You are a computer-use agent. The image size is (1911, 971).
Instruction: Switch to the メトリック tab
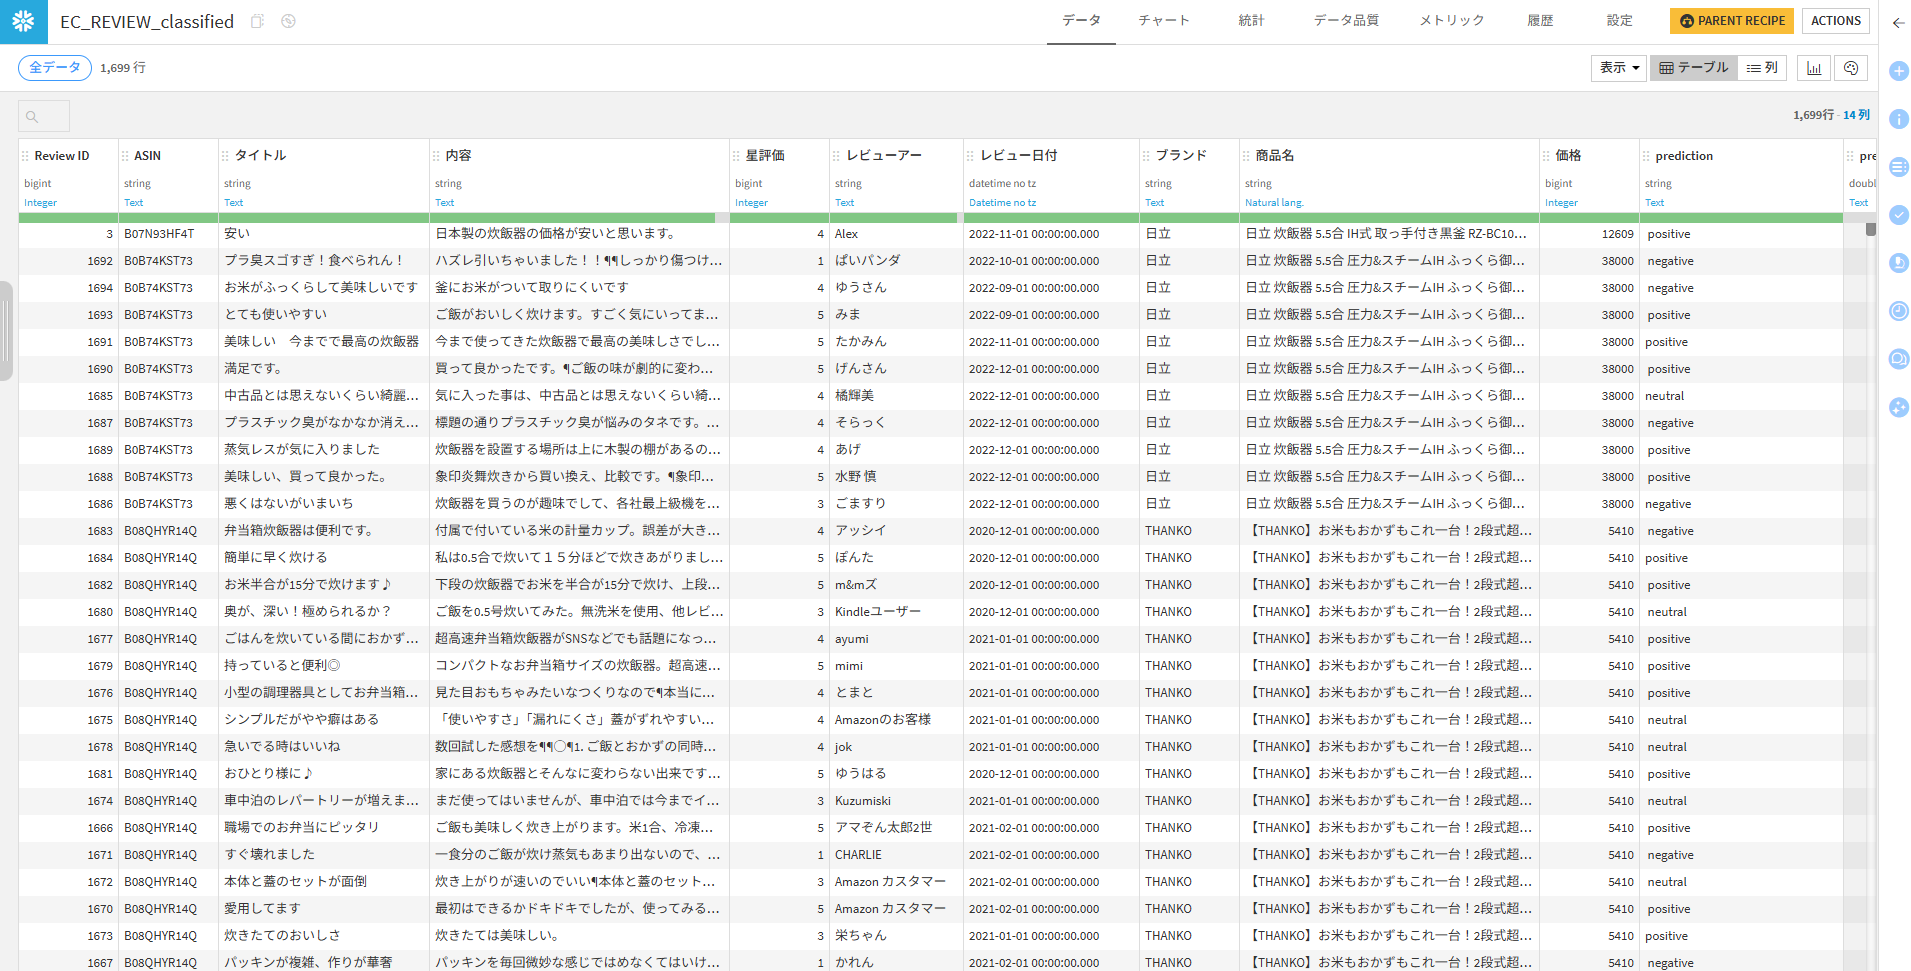[x=1452, y=21]
